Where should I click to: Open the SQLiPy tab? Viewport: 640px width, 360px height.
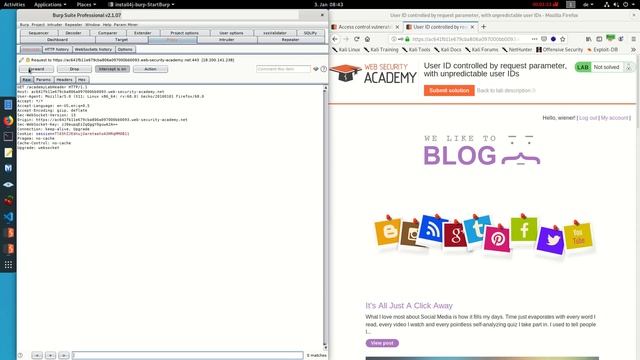(310, 33)
